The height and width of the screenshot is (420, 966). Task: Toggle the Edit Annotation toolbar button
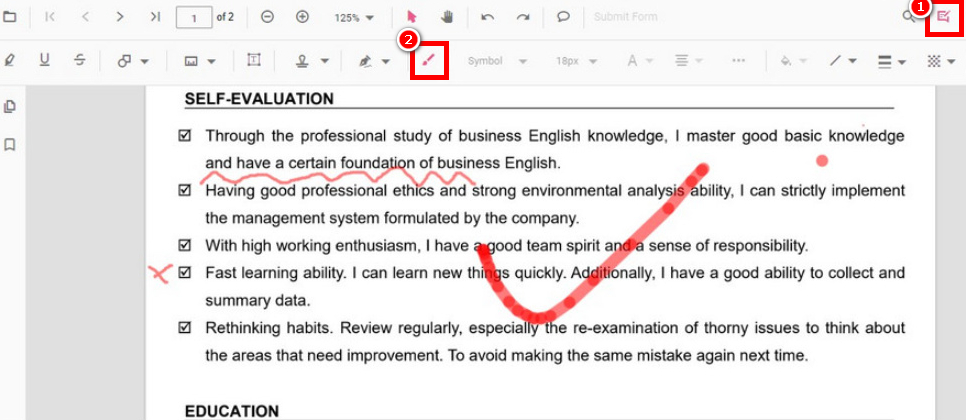pyautogui.click(x=943, y=18)
